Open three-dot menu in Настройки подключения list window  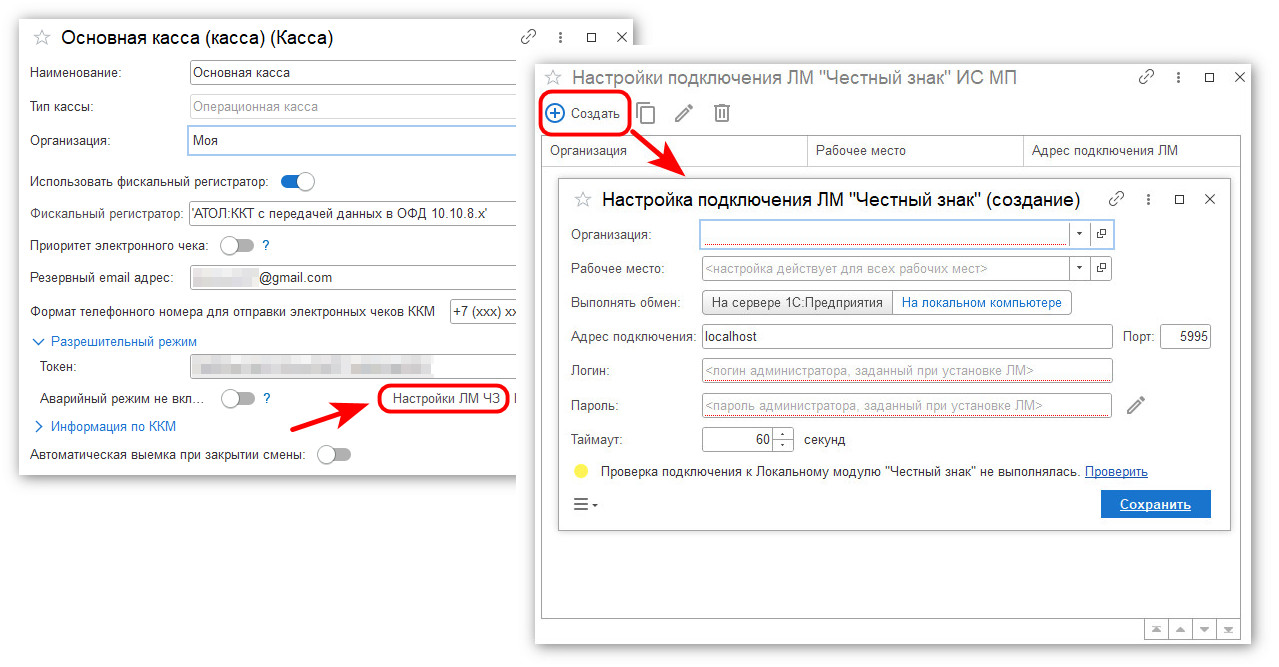pos(1178,77)
